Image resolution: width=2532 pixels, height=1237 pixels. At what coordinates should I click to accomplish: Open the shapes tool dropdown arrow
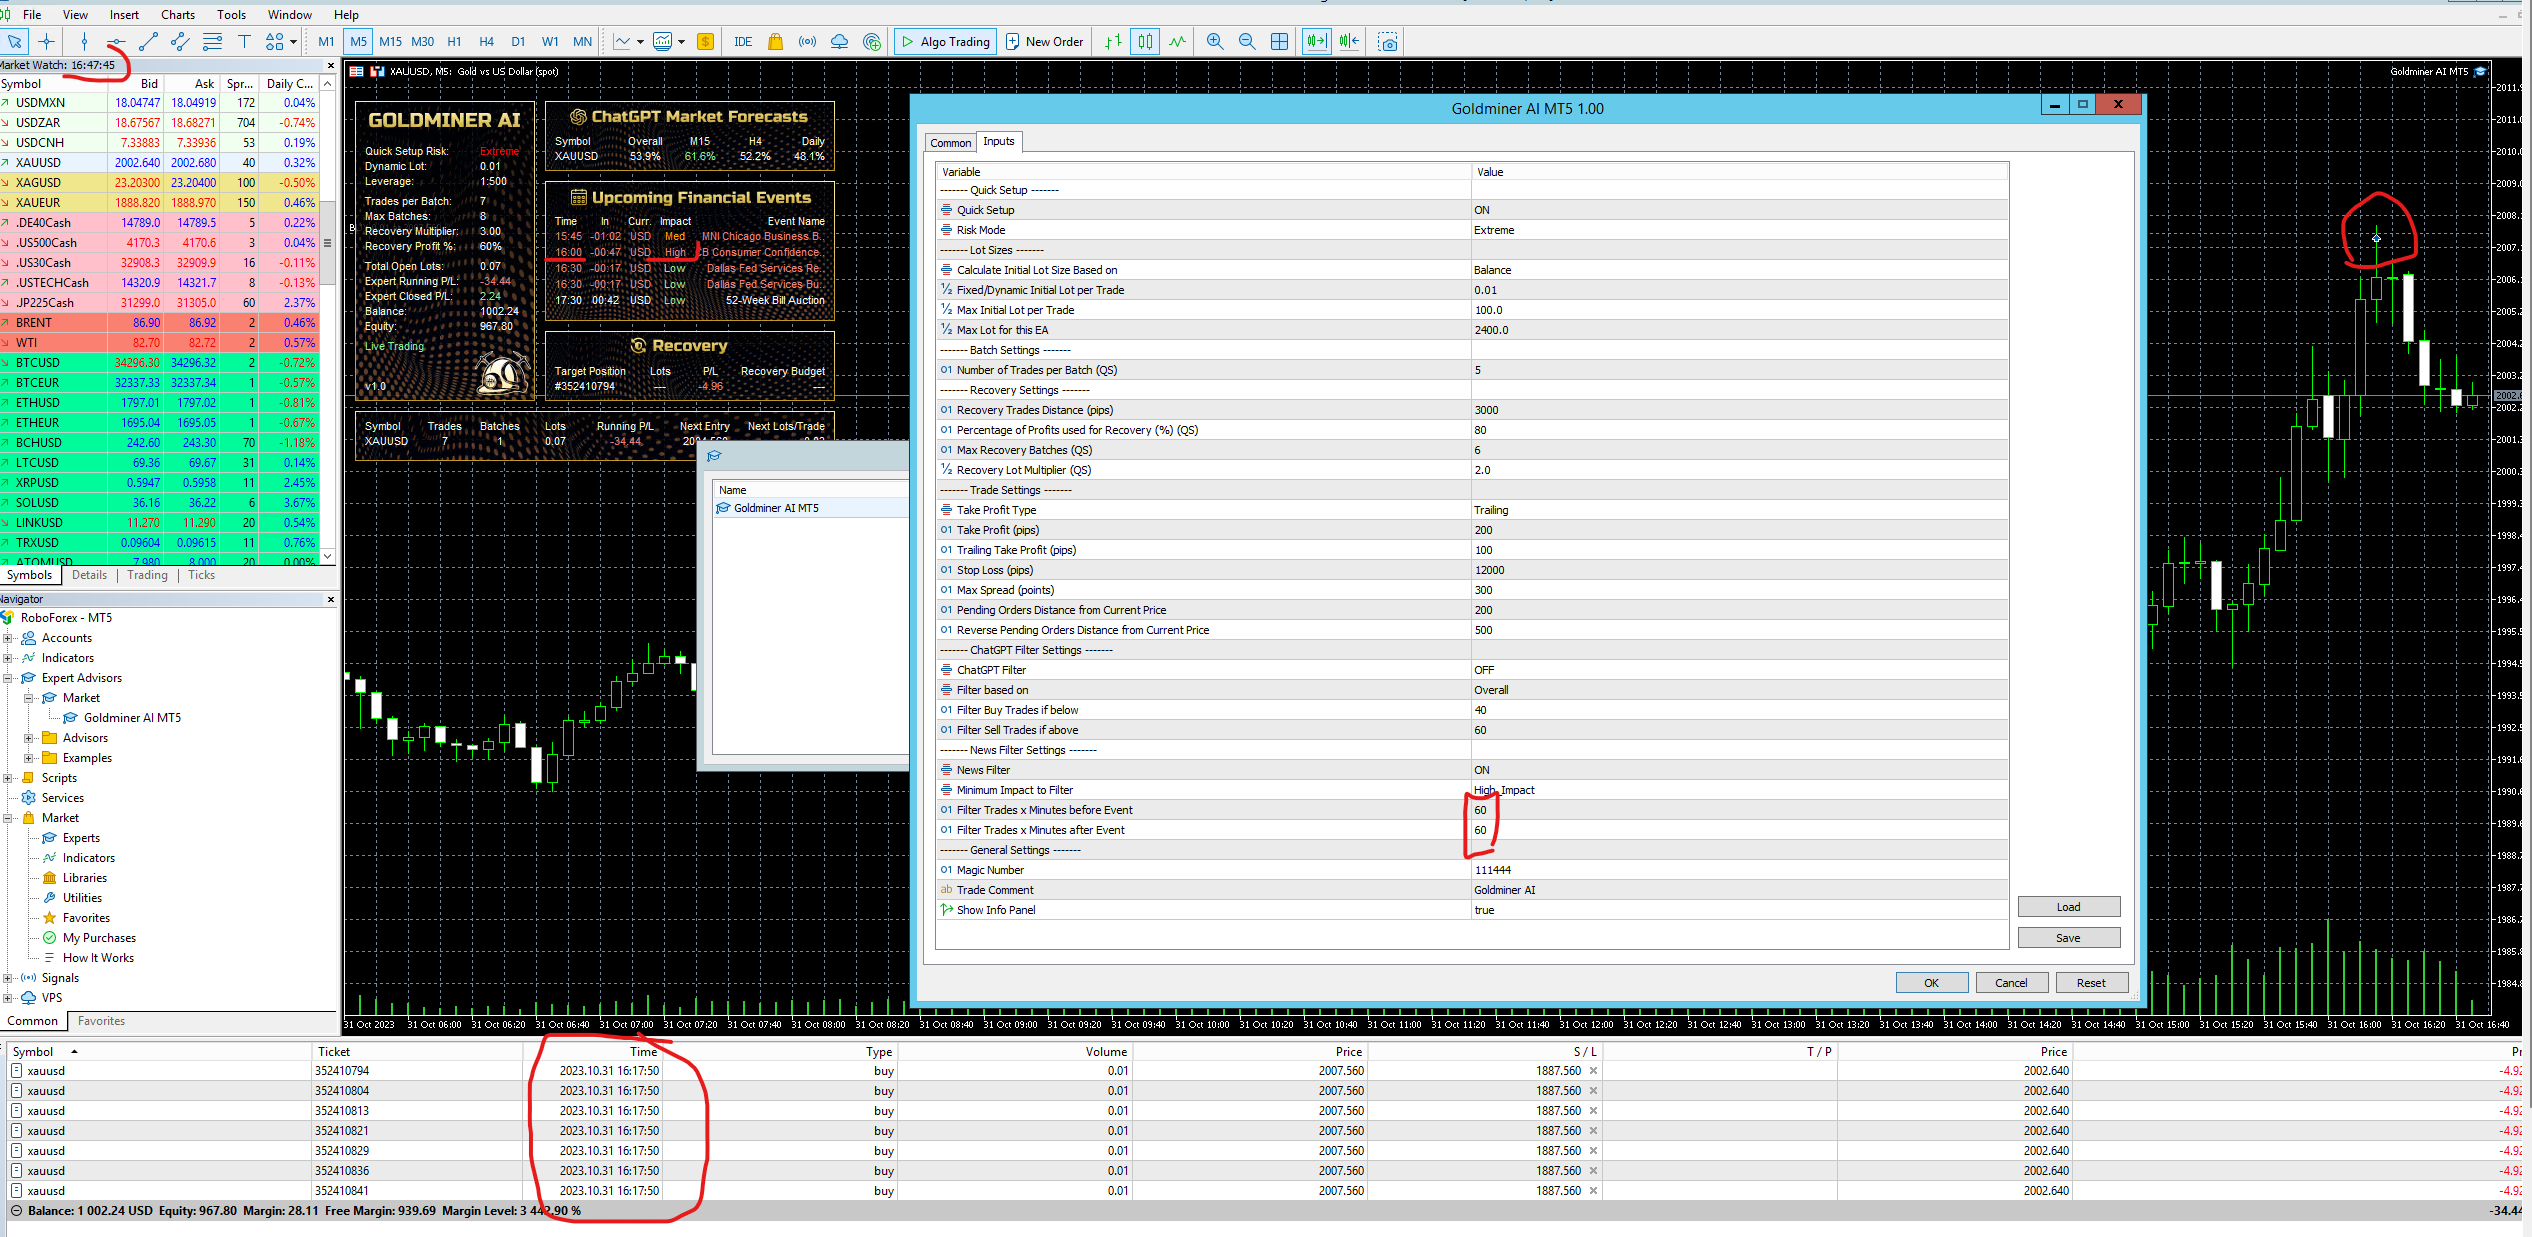pos(293,42)
